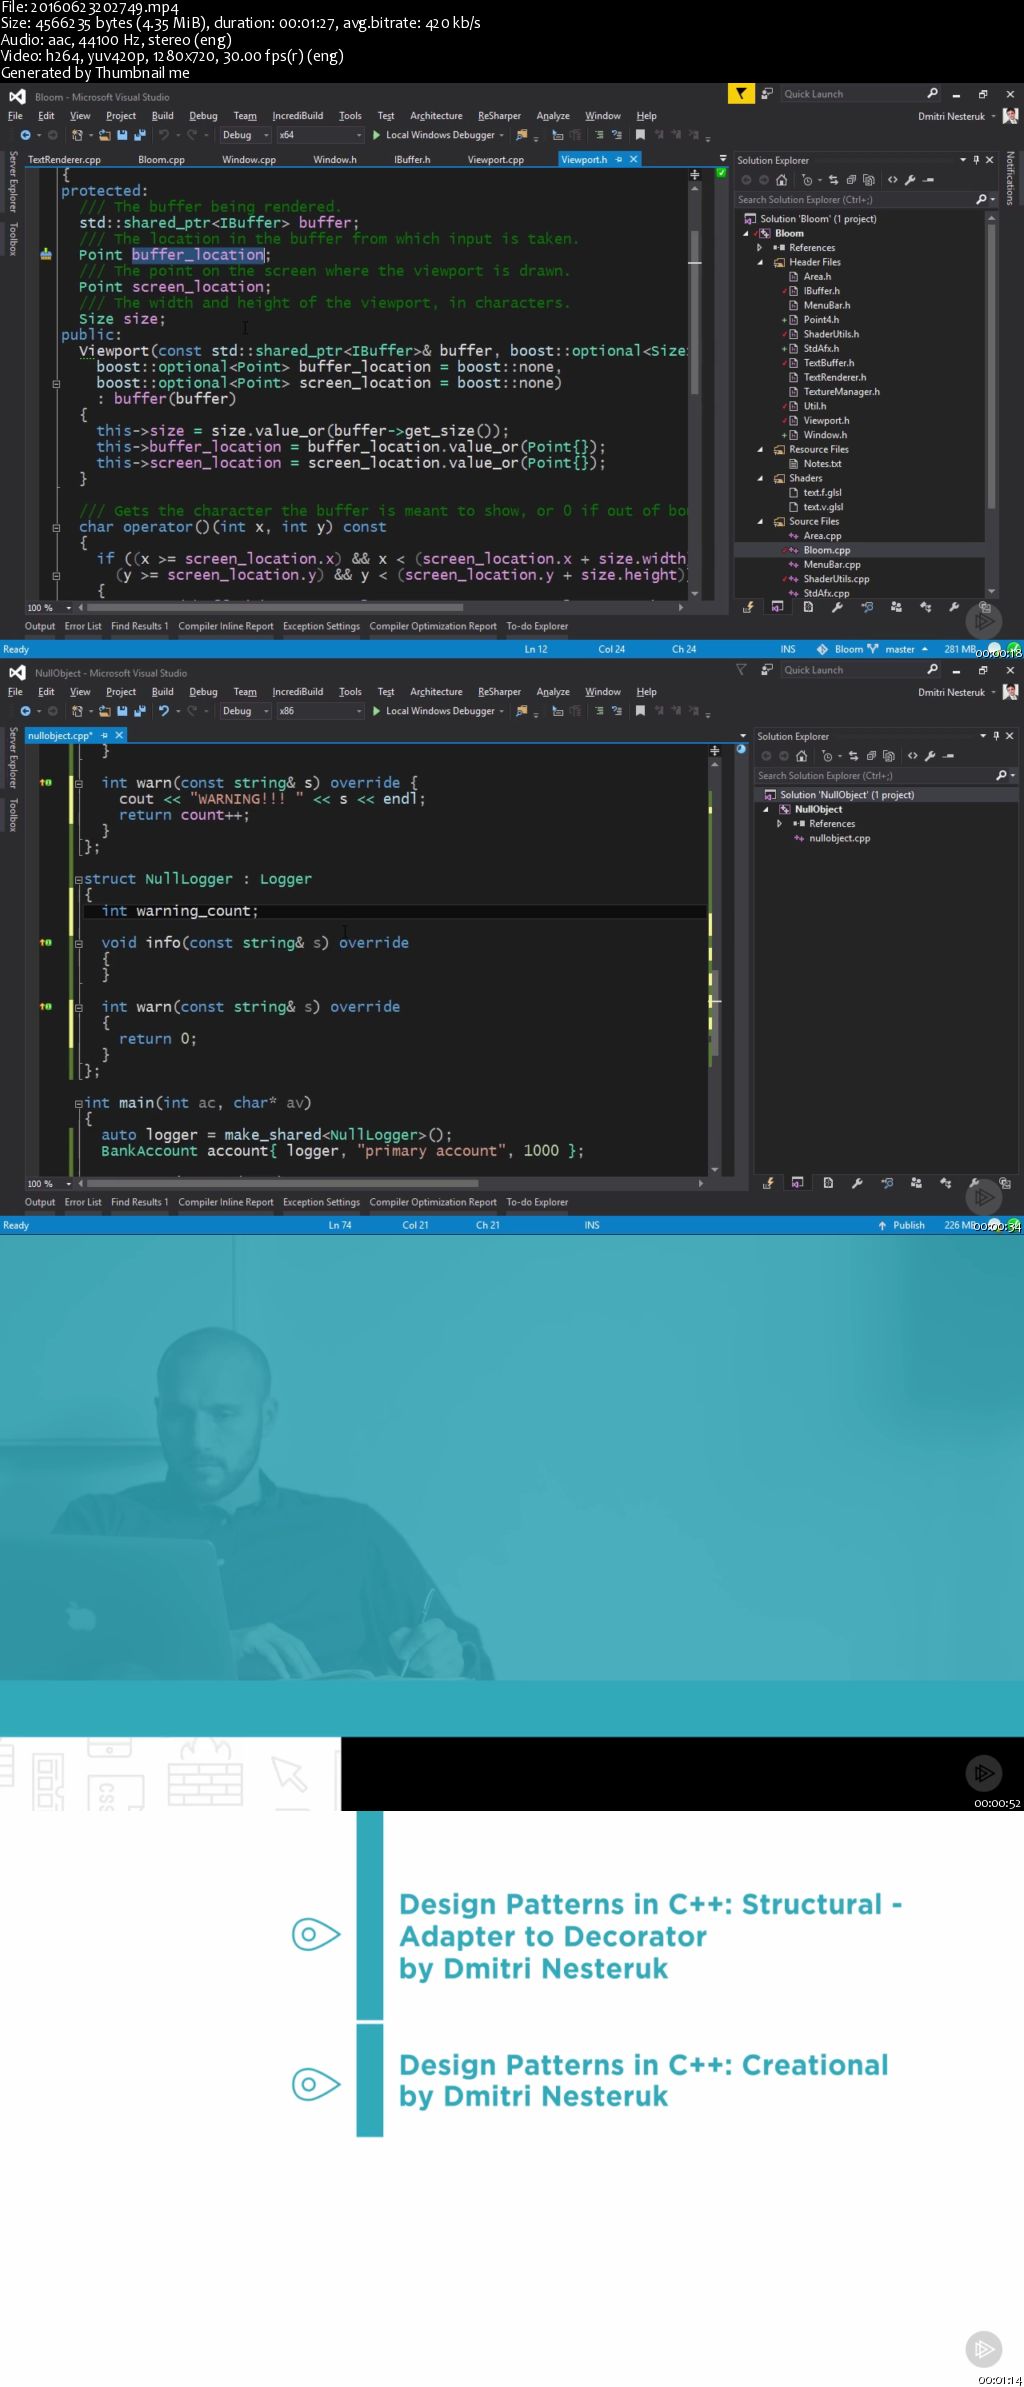Click Collapse All icon in Bloom Solution Explorer
The height and width of the screenshot is (2387, 1024).
coord(851,180)
